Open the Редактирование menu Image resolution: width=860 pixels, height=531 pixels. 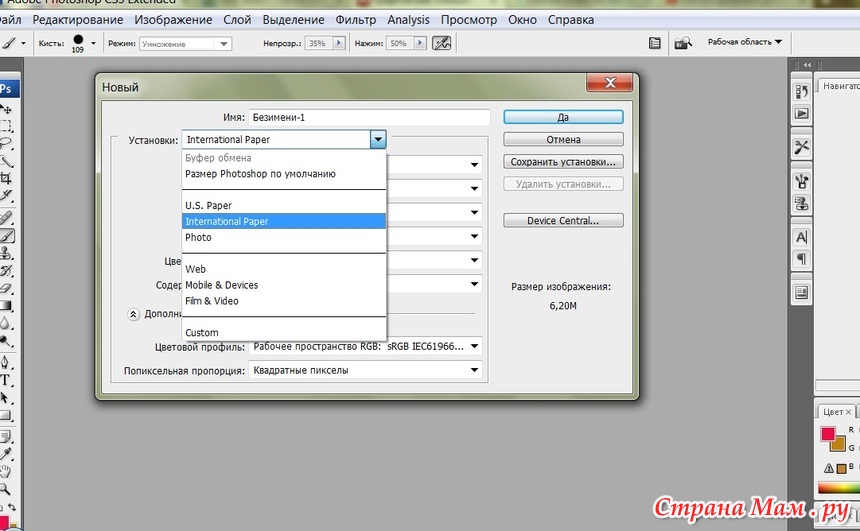coord(78,20)
